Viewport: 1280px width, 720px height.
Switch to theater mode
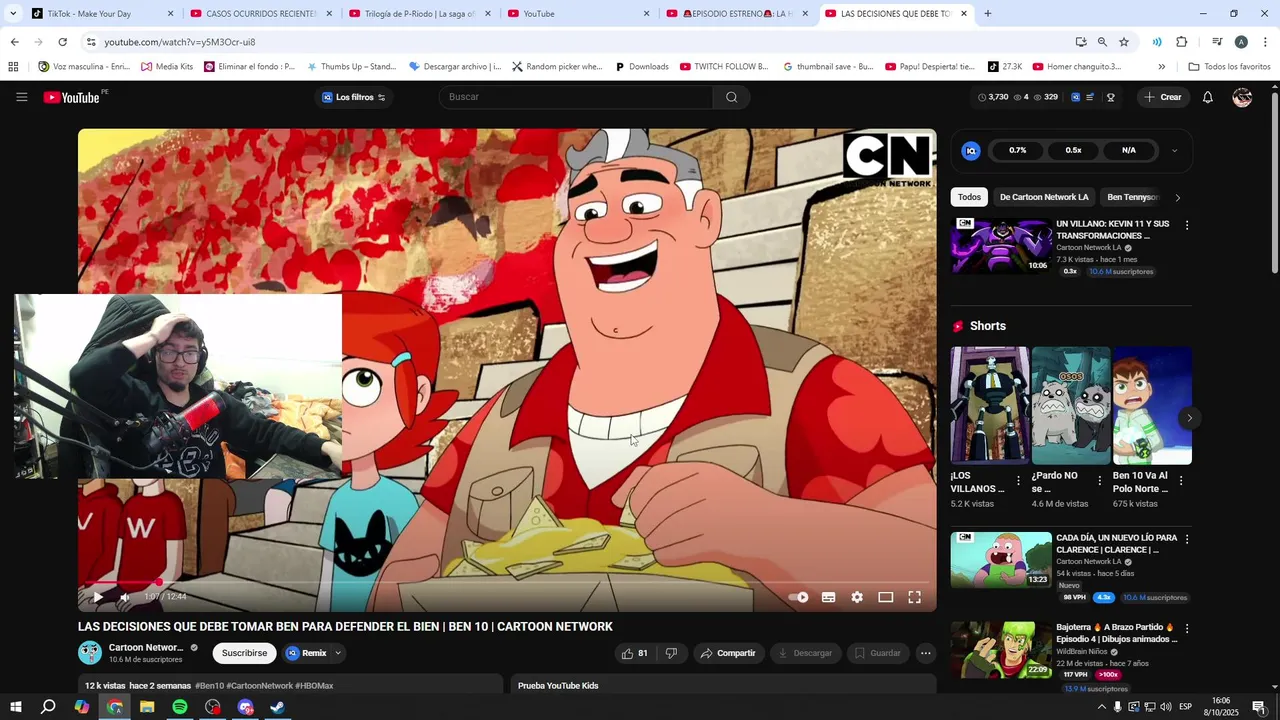click(885, 597)
